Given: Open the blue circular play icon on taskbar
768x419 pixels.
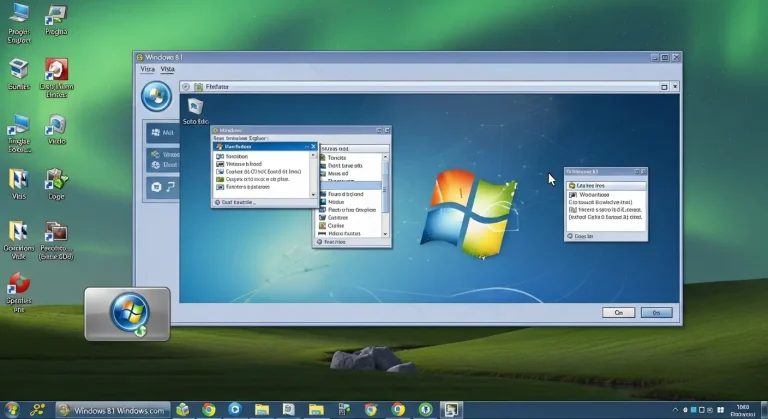Looking at the screenshot, I should click(235, 409).
